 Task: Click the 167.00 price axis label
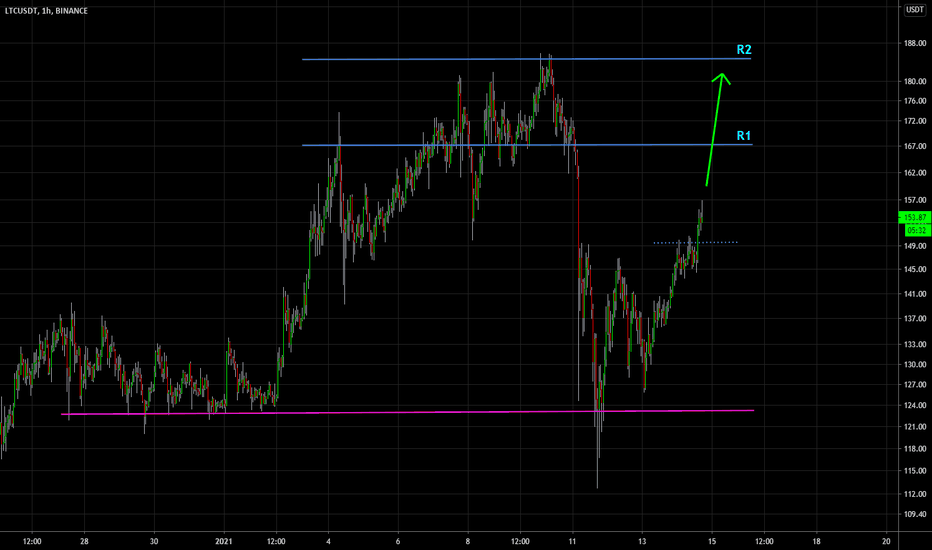coord(915,146)
